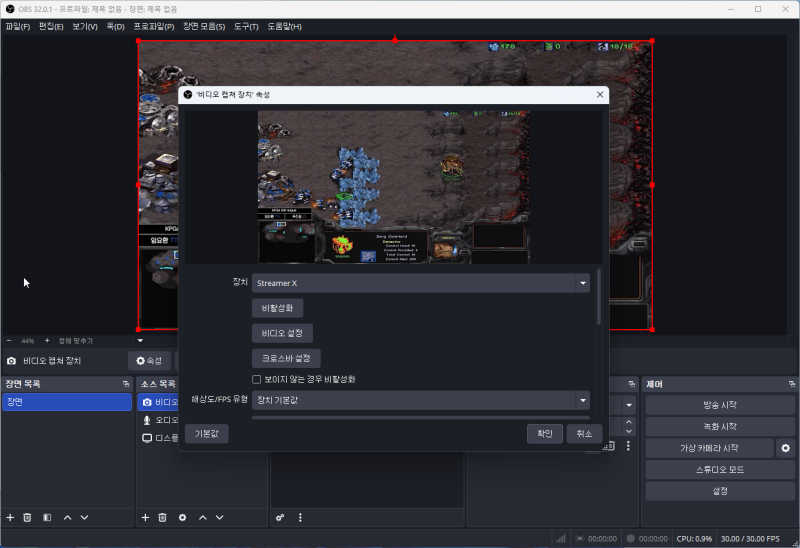Delete the selected scene with the trash icon
Image resolution: width=800 pixels, height=548 pixels.
pos(28,517)
